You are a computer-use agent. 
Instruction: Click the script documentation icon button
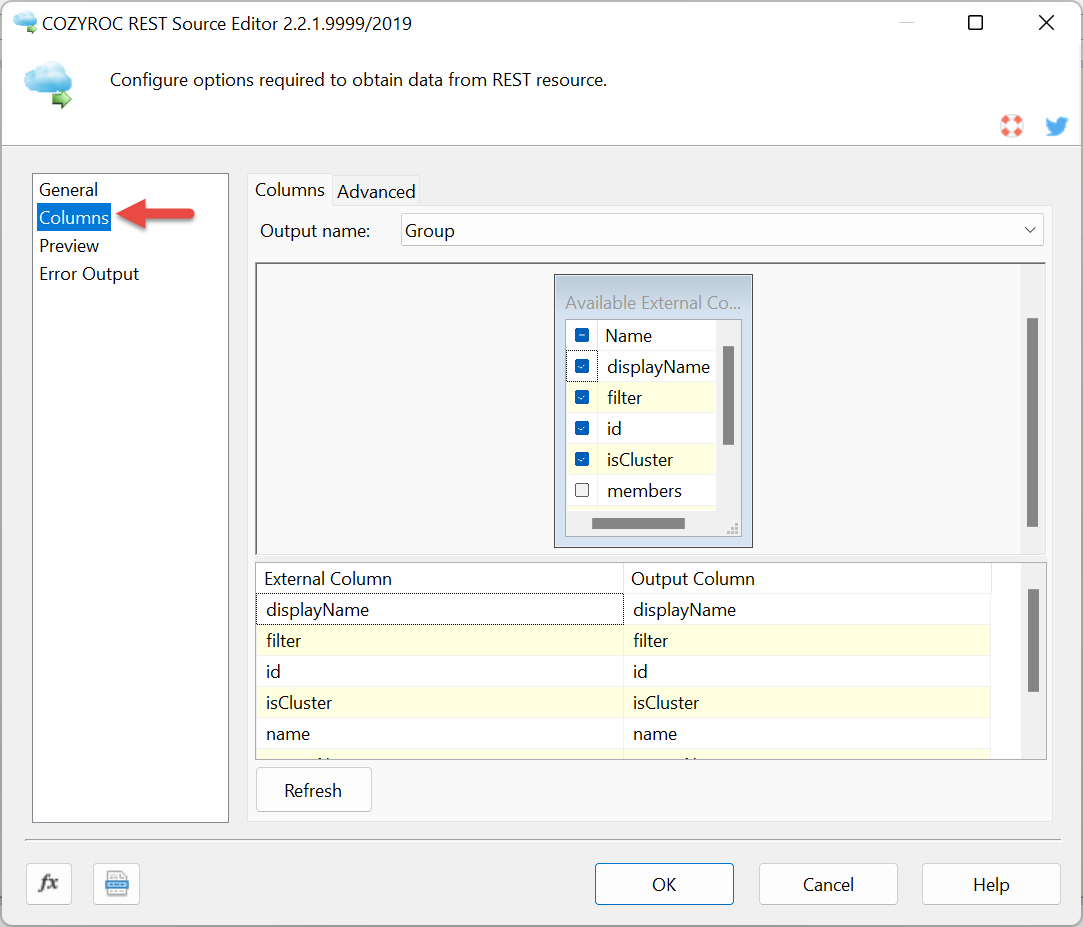click(x=116, y=883)
